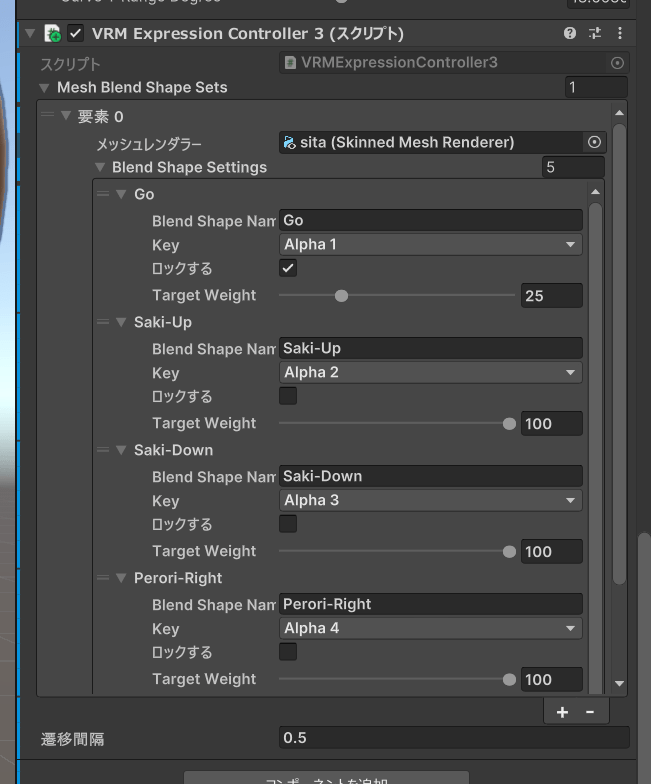The image size is (651, 784).
Task: Click Blend Shape Name field containing Saki-Down
Action: pos(430,476)
